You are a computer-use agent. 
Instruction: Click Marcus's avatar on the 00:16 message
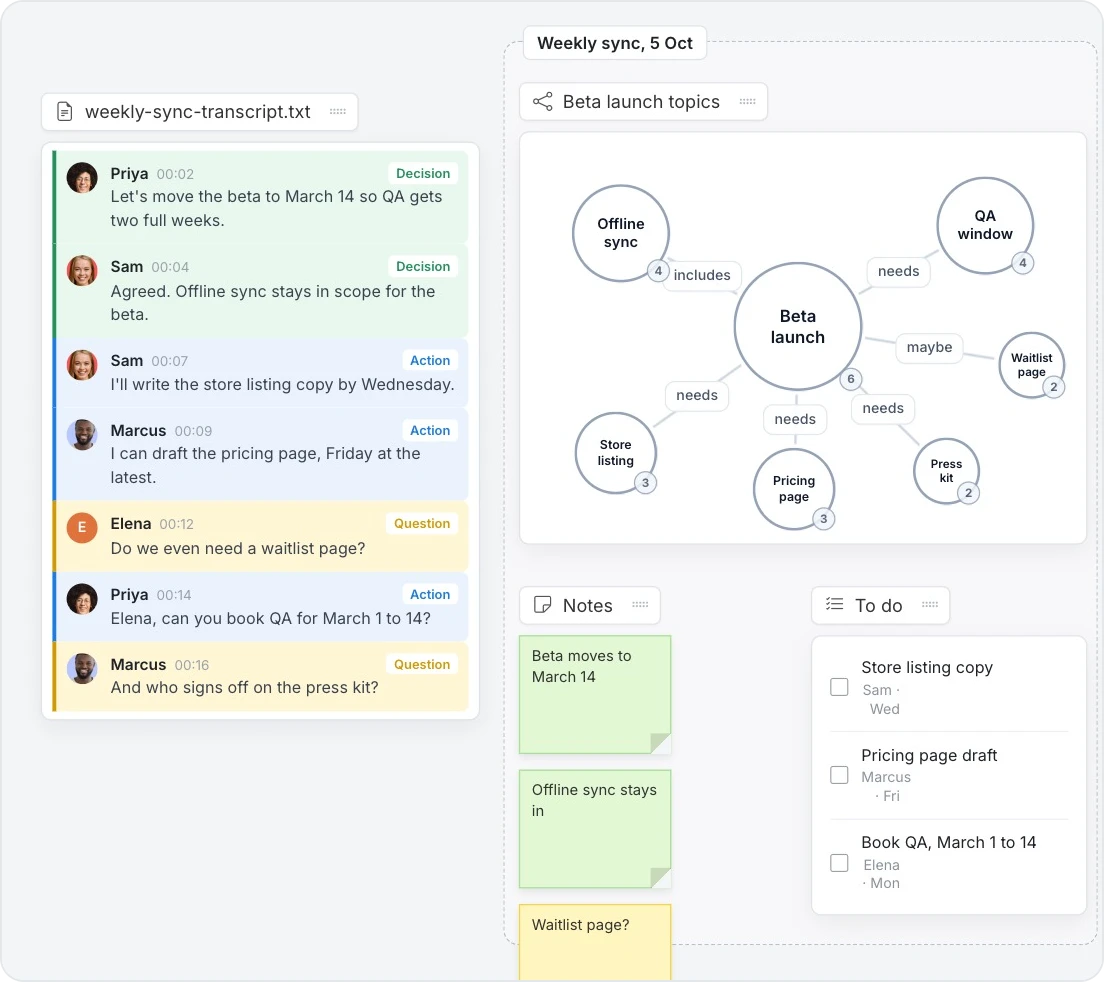point(82,668)
